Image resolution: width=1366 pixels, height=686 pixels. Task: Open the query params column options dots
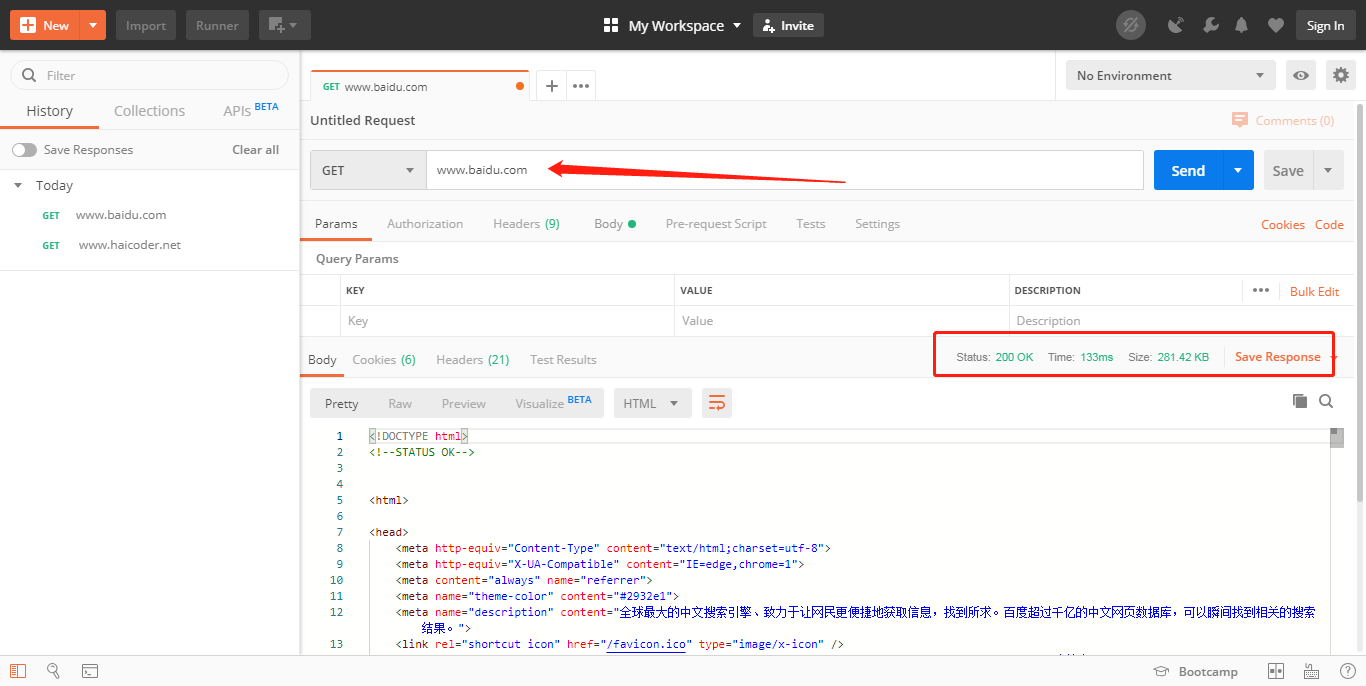click(x=1261, y=290)
